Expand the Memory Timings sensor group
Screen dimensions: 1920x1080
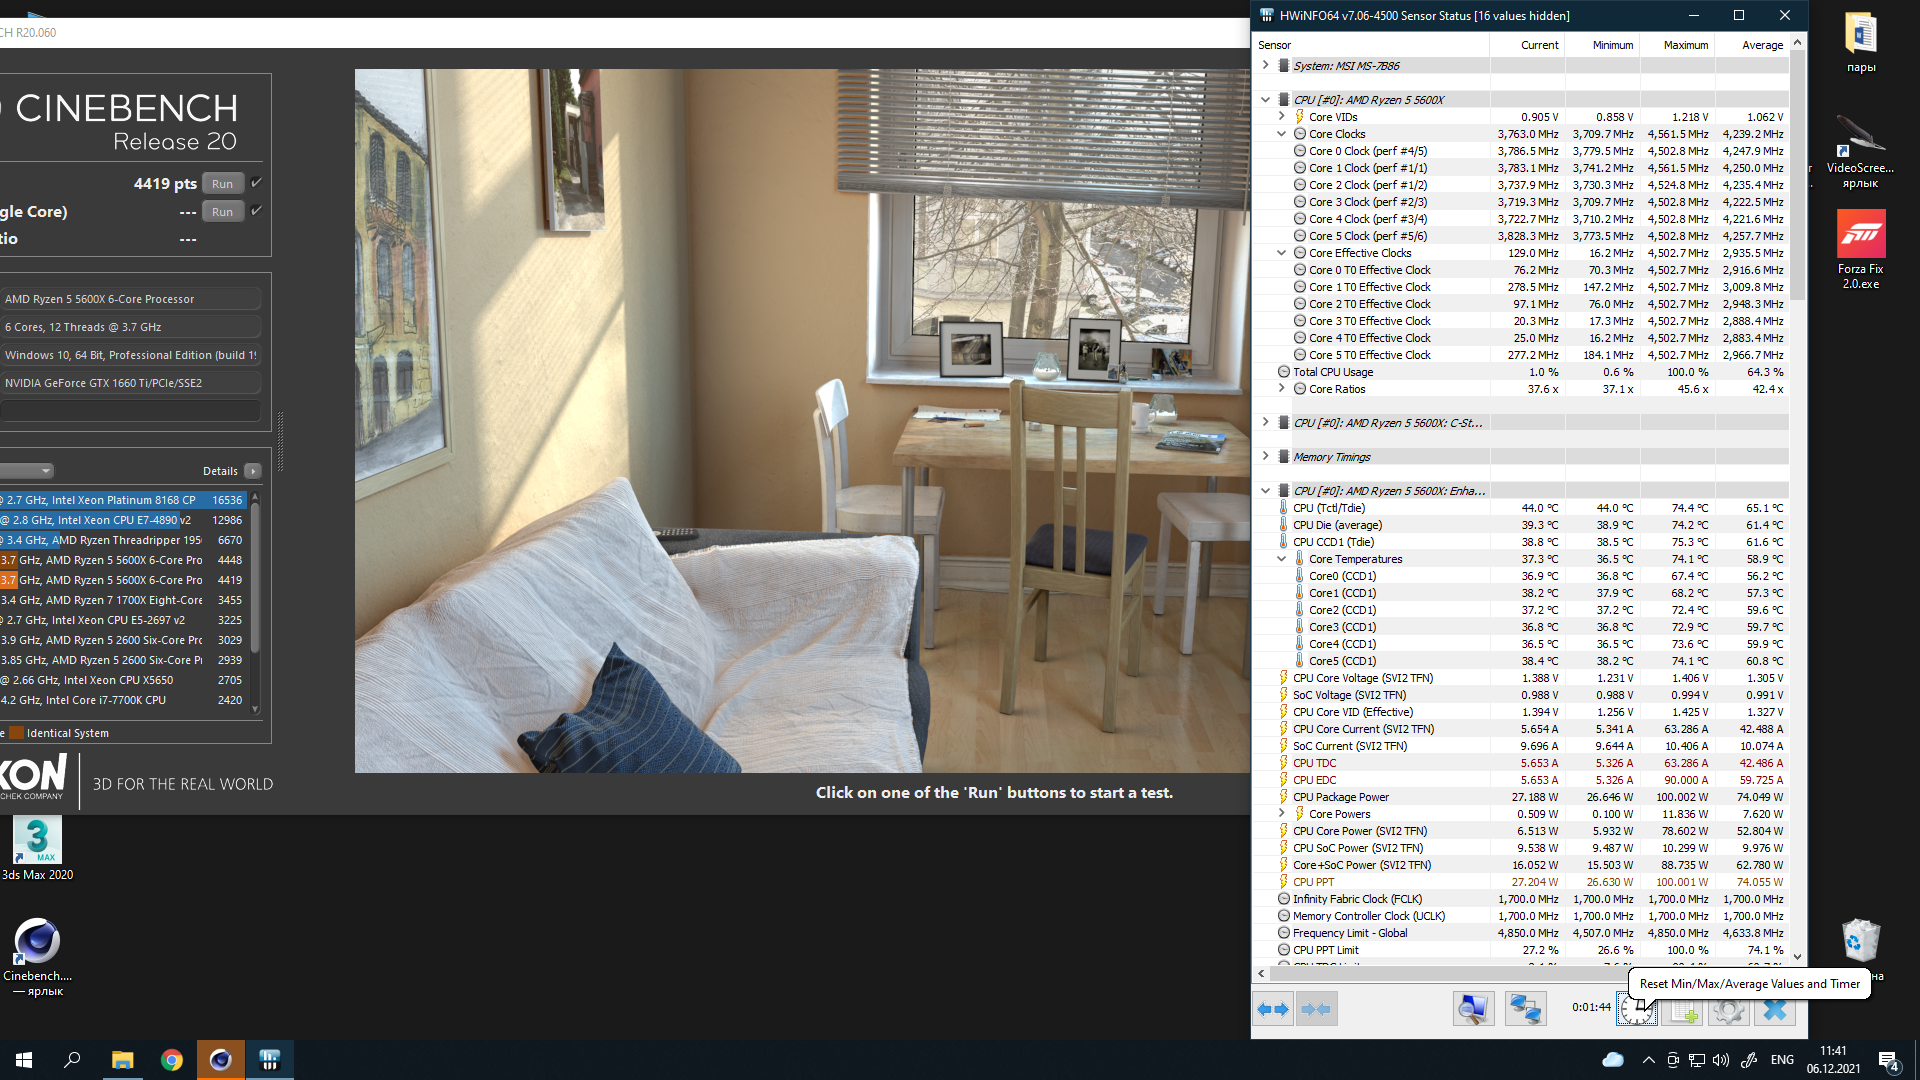pos(1266,456)
